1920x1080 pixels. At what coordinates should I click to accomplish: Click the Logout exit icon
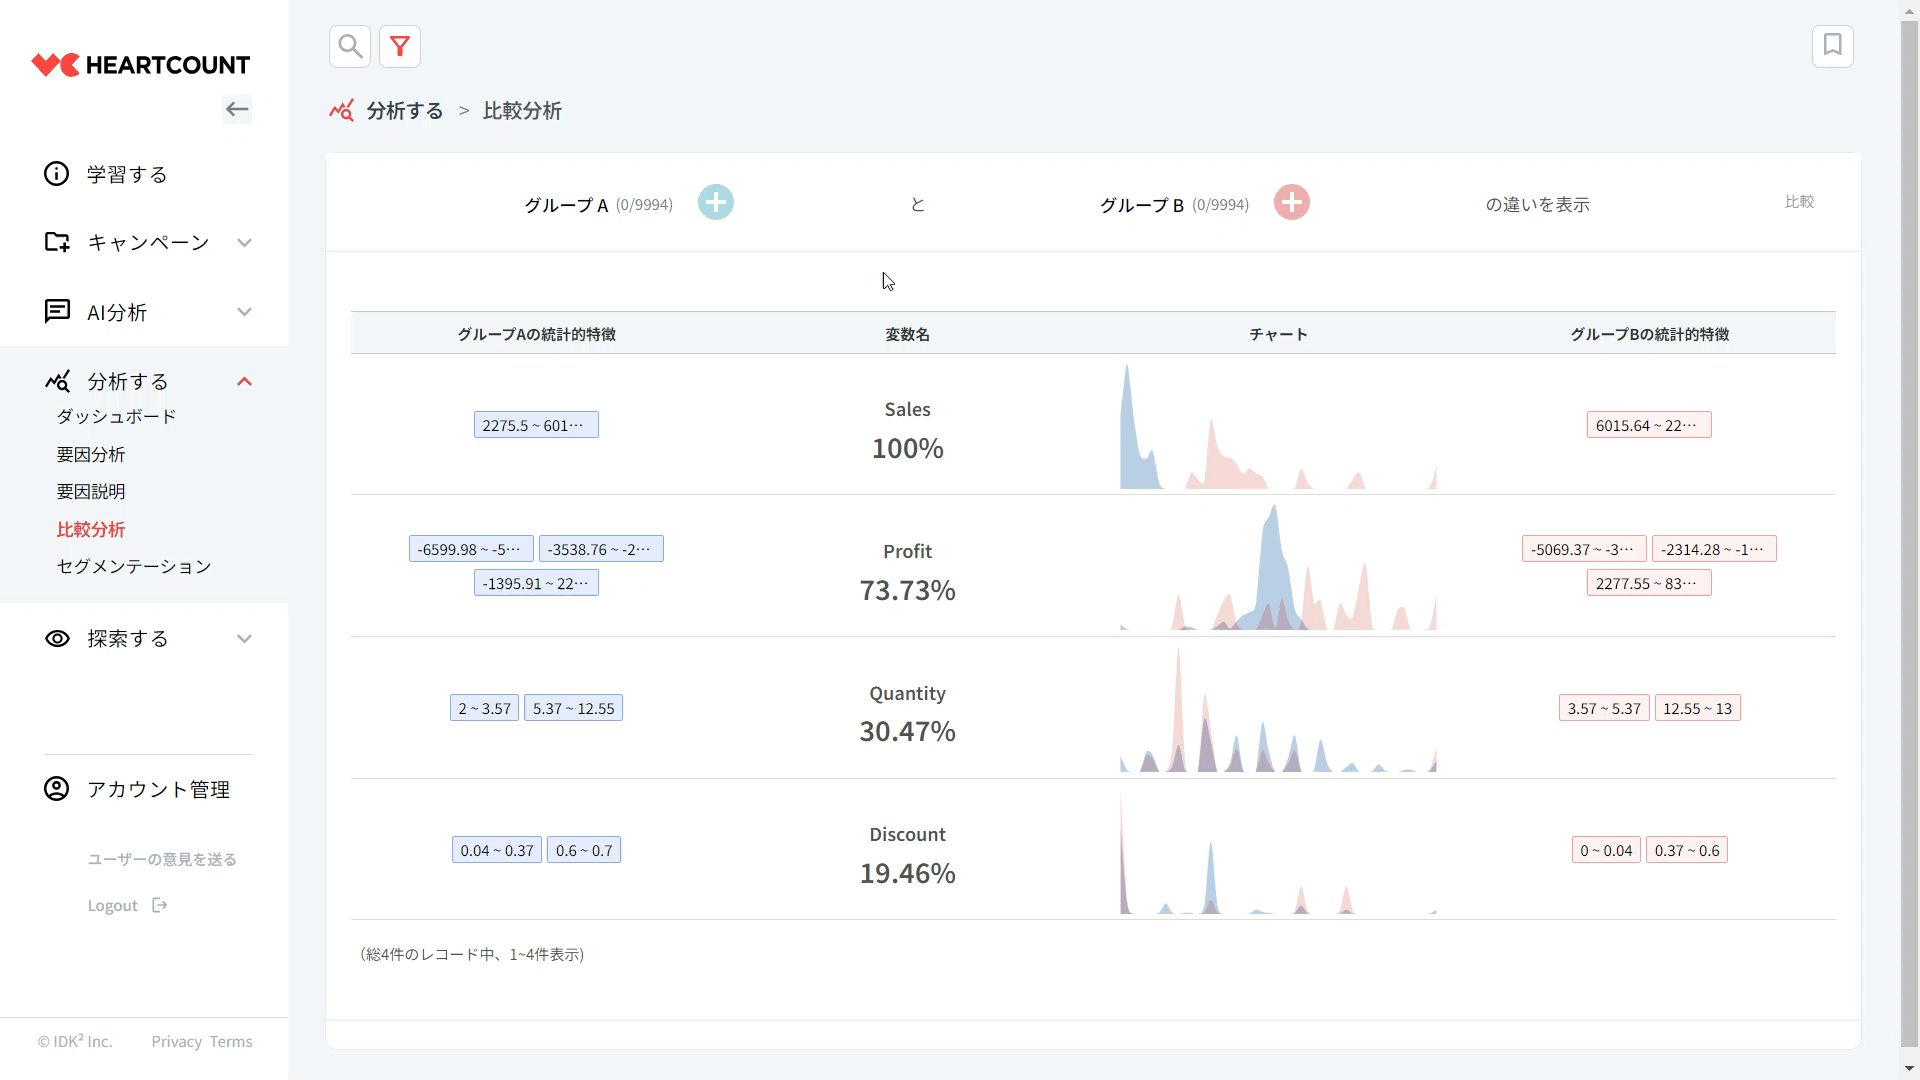click(160, 905)
